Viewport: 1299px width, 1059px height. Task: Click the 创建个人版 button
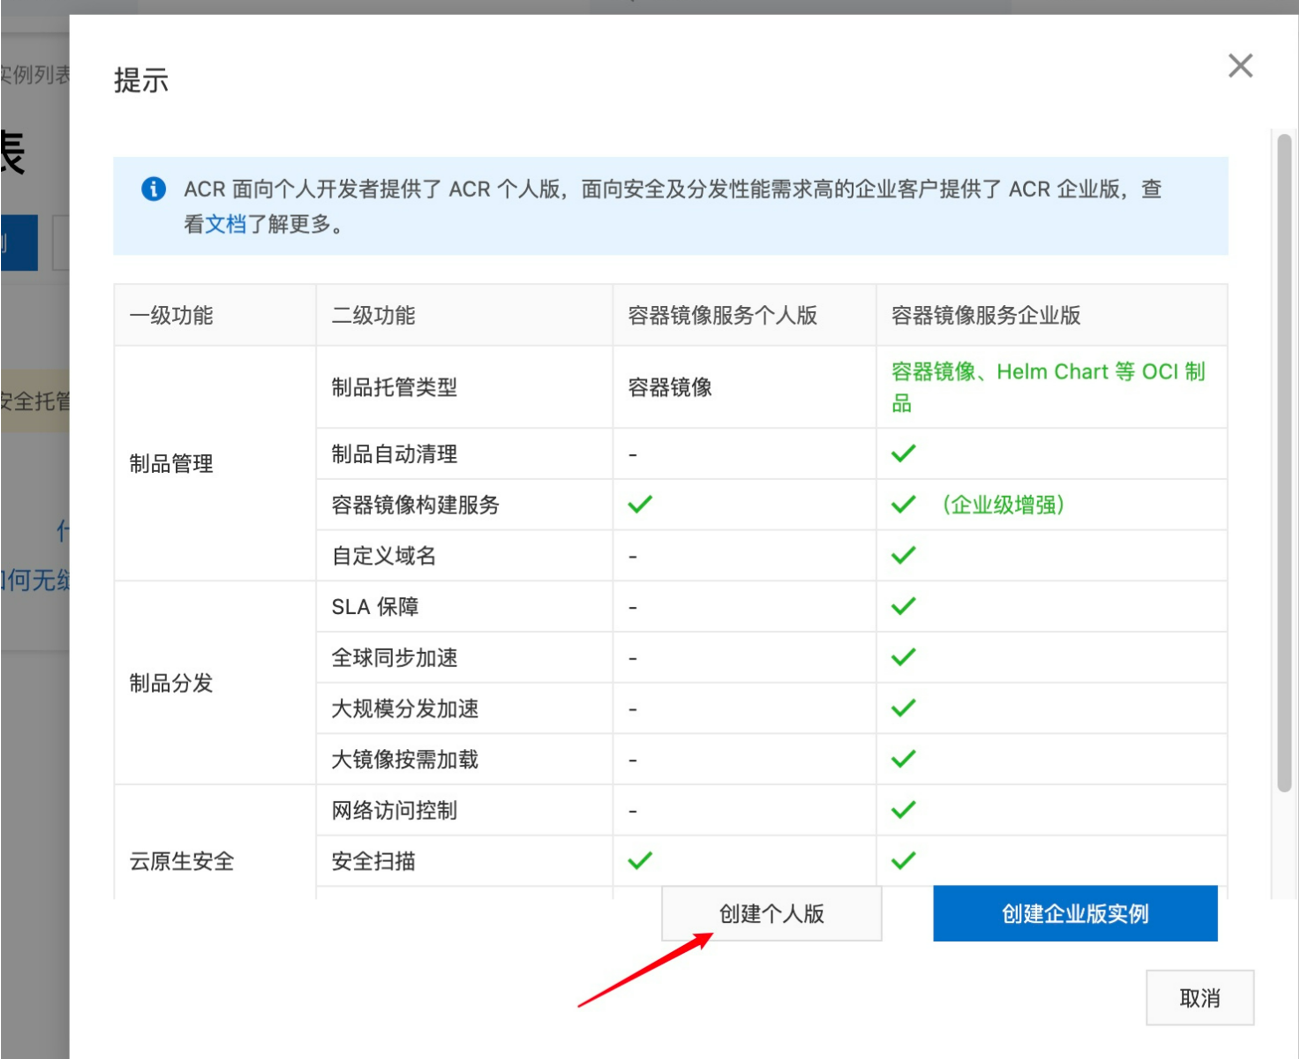tap(771, 914)
